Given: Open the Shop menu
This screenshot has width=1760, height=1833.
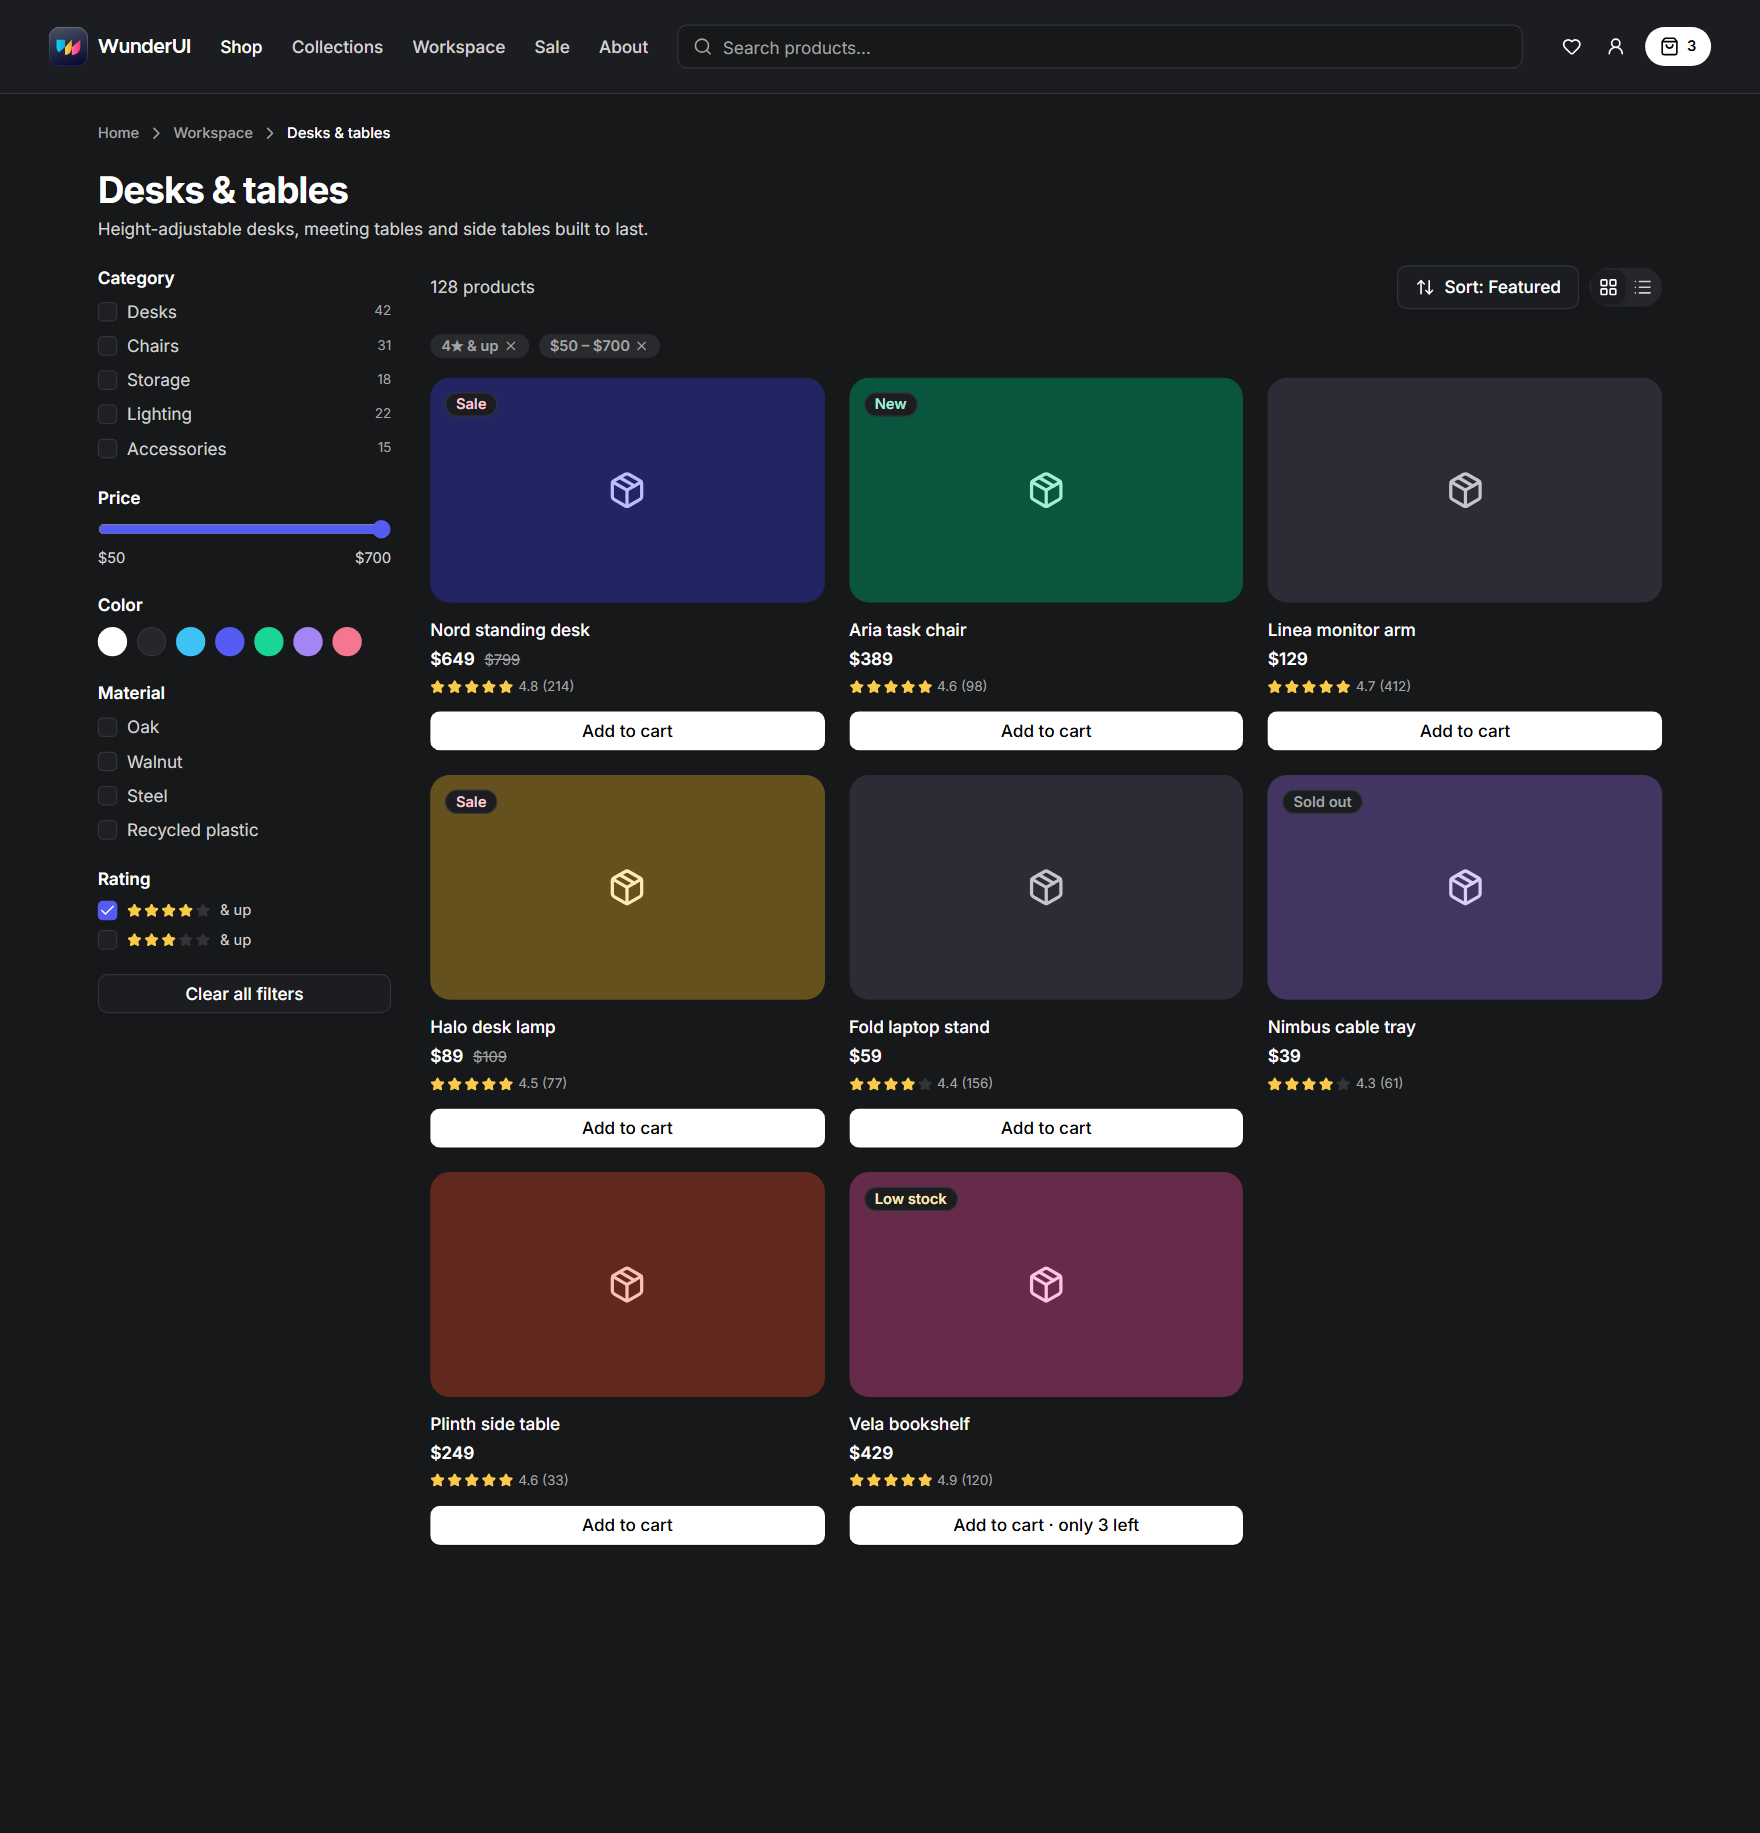Looking at the screenshot, I should (x=241, y=47).
